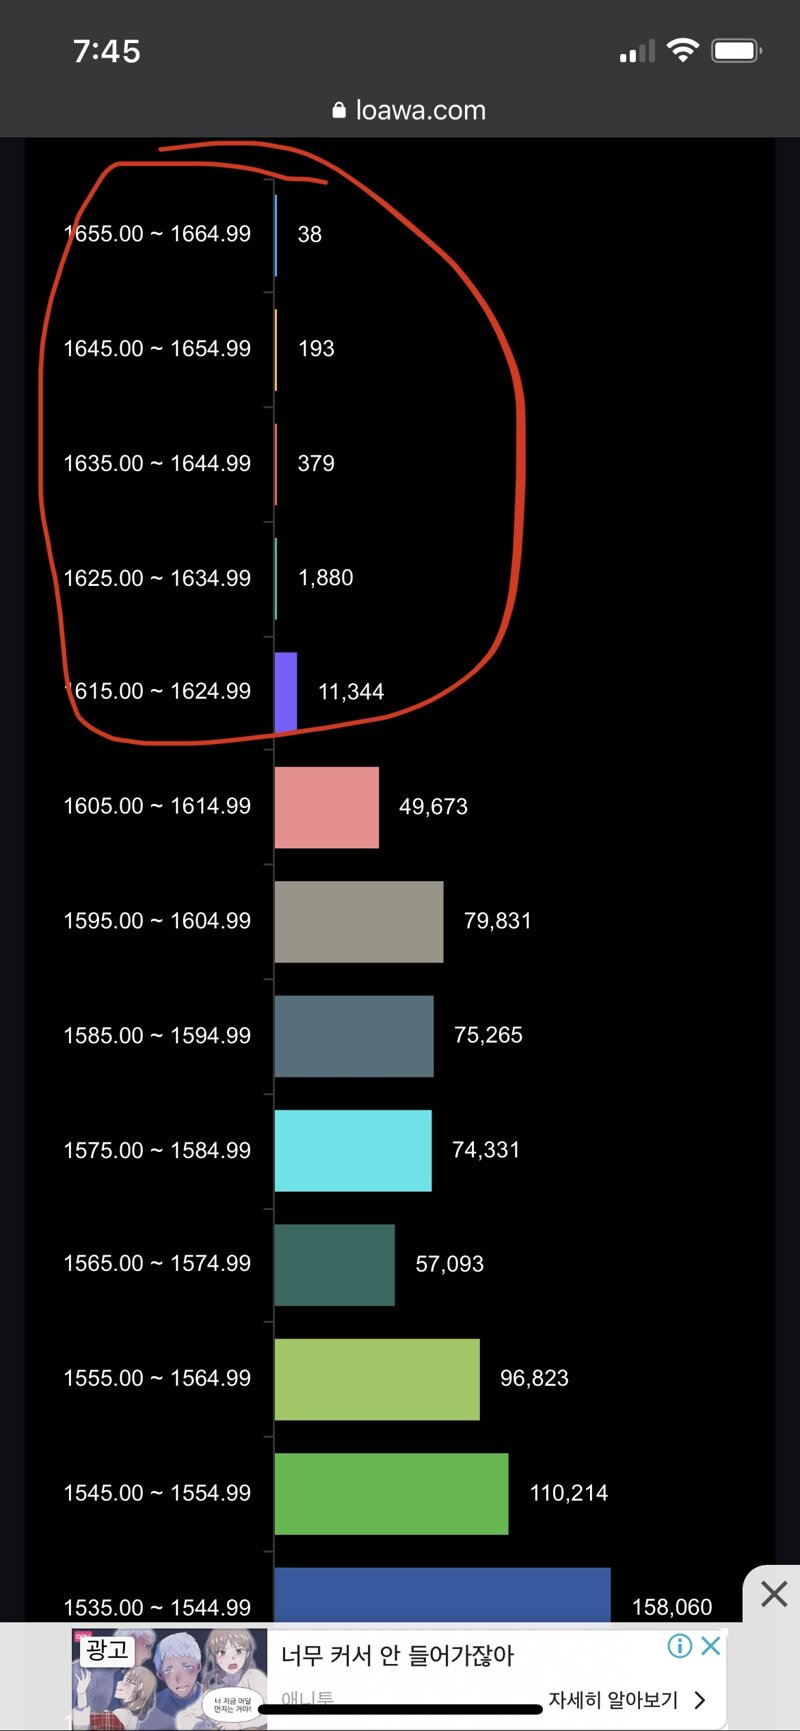
Task: Tap the battery status icon
Action: (x=737, y=50)
